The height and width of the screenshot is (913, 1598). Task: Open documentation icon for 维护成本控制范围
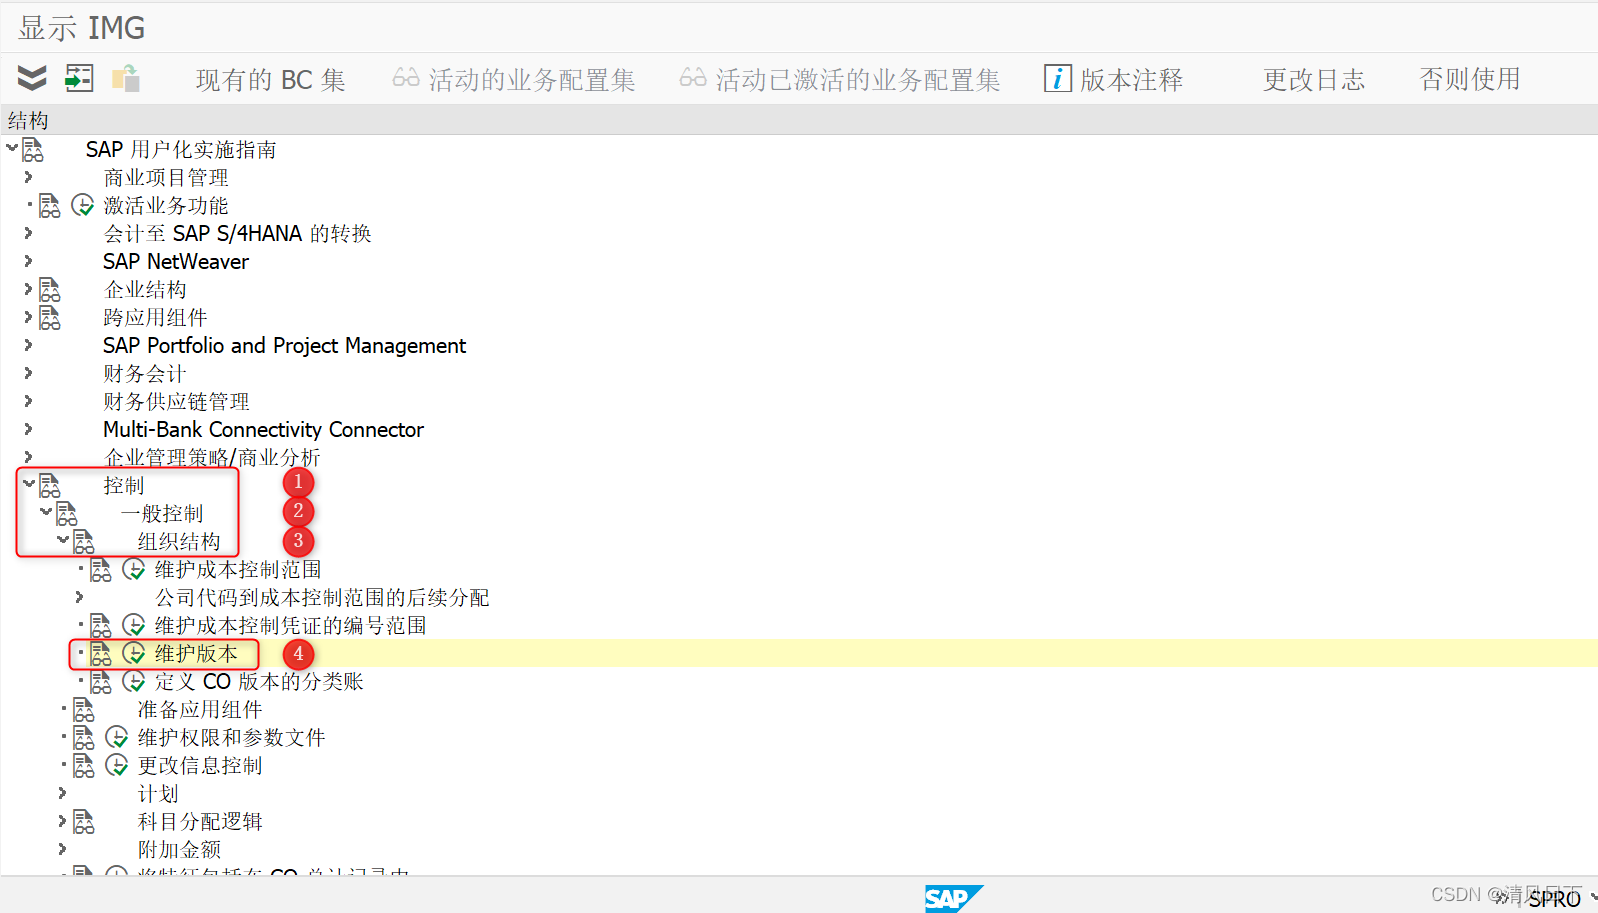pyautogui.click(x=101, y=570)
